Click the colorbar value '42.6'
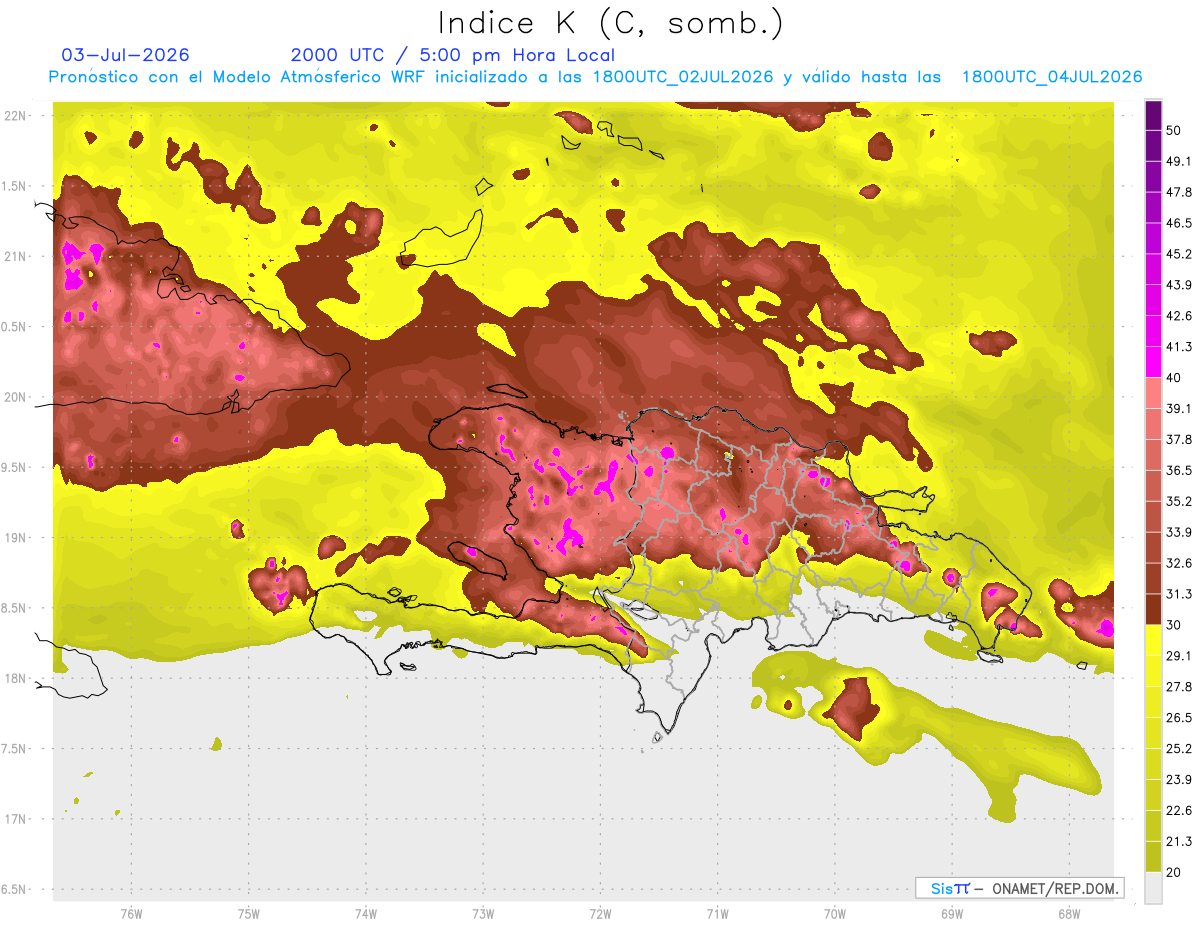Screen dimensions: 1200x927 pyautogui.click(x=1179, y=316)
